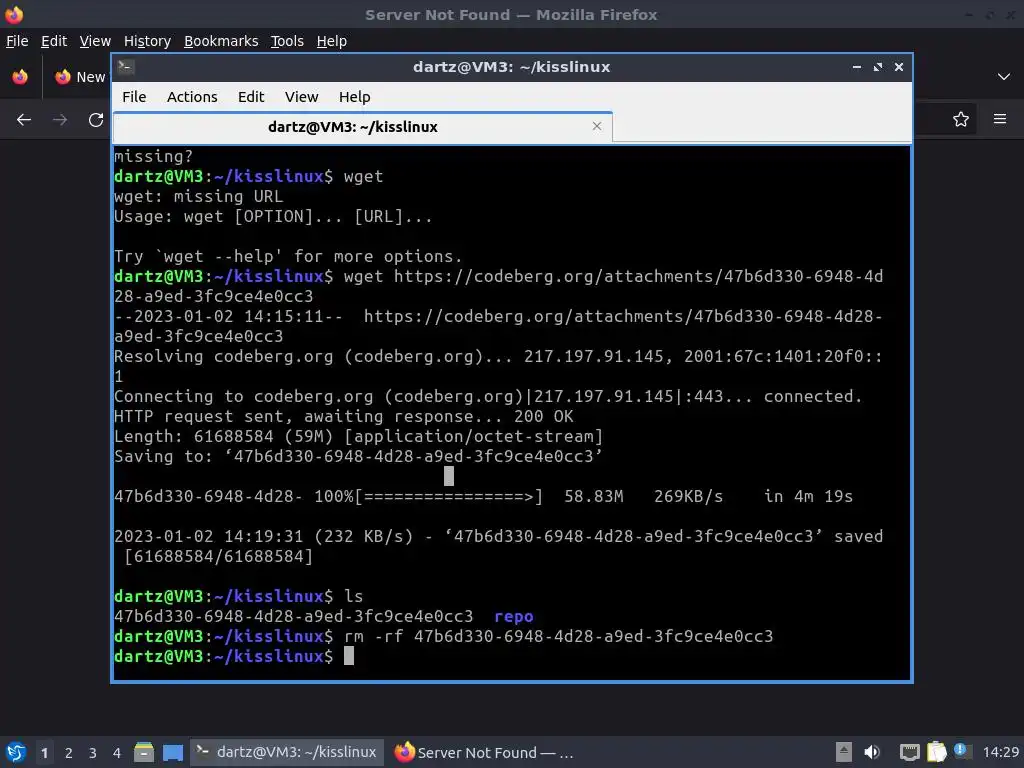The height and width of the screenshot is (768, 1024).
Task: Click the wget 100% progress bar line
Action: (483, 496)
